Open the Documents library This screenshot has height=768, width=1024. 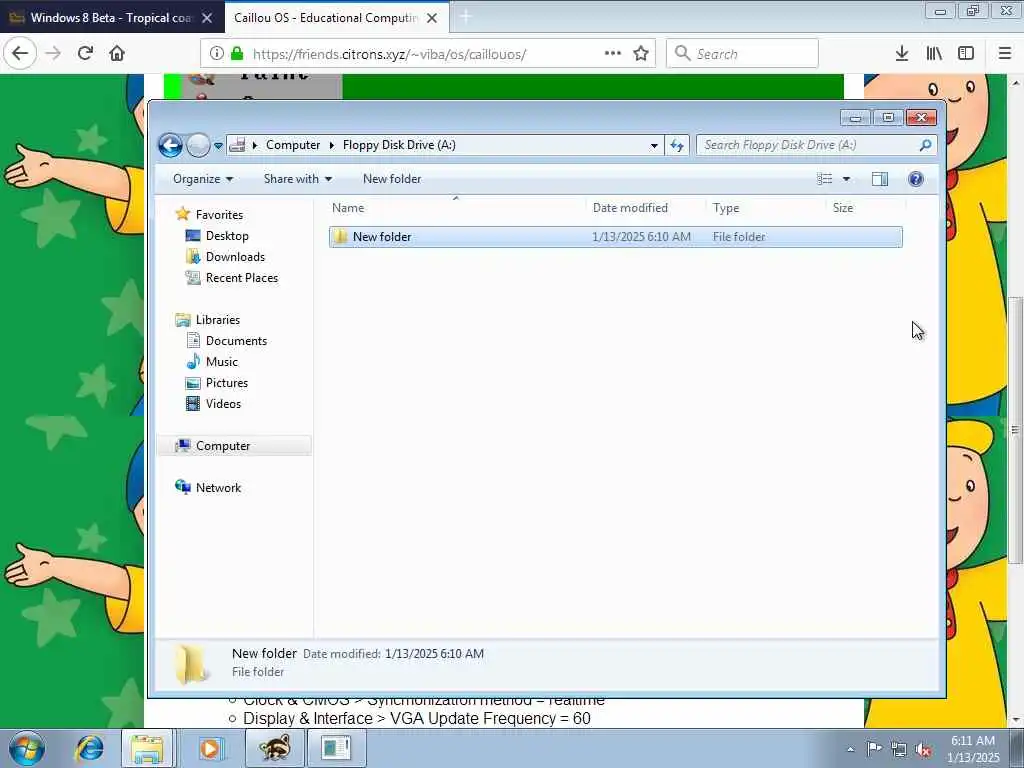[x=236, y=341]
